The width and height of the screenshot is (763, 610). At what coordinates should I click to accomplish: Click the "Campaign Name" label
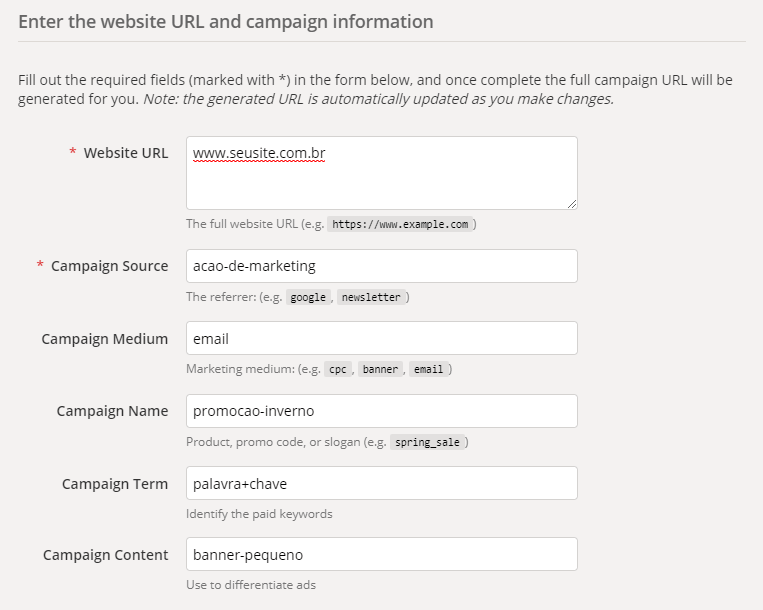(x=112, y=411)
